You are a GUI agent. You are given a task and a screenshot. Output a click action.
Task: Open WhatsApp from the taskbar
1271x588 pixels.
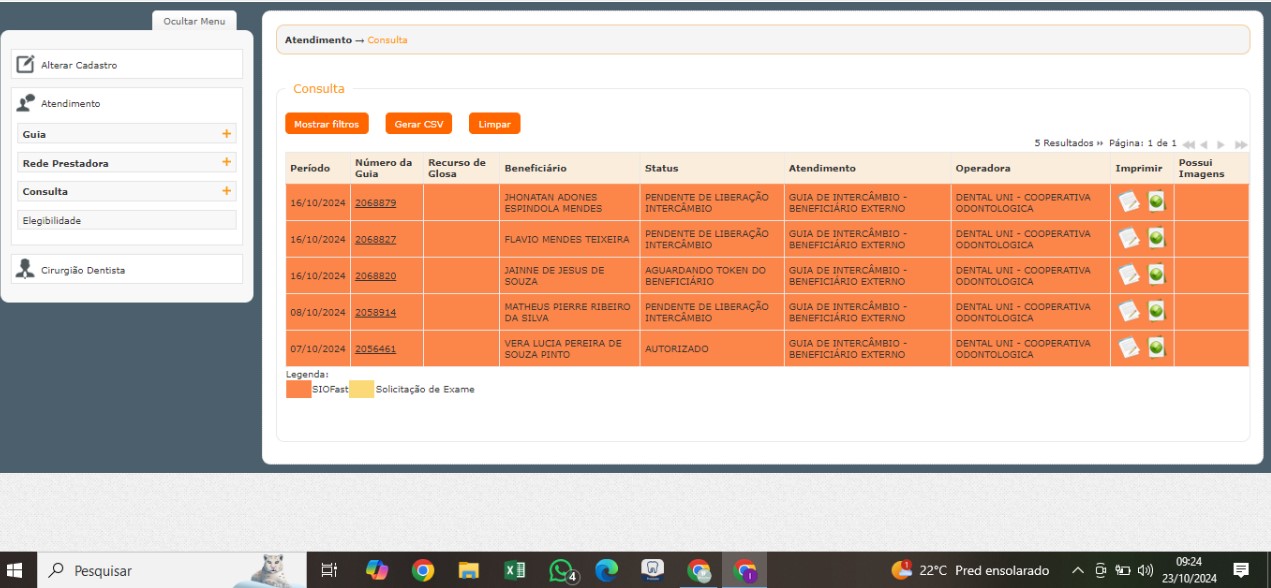562,570
